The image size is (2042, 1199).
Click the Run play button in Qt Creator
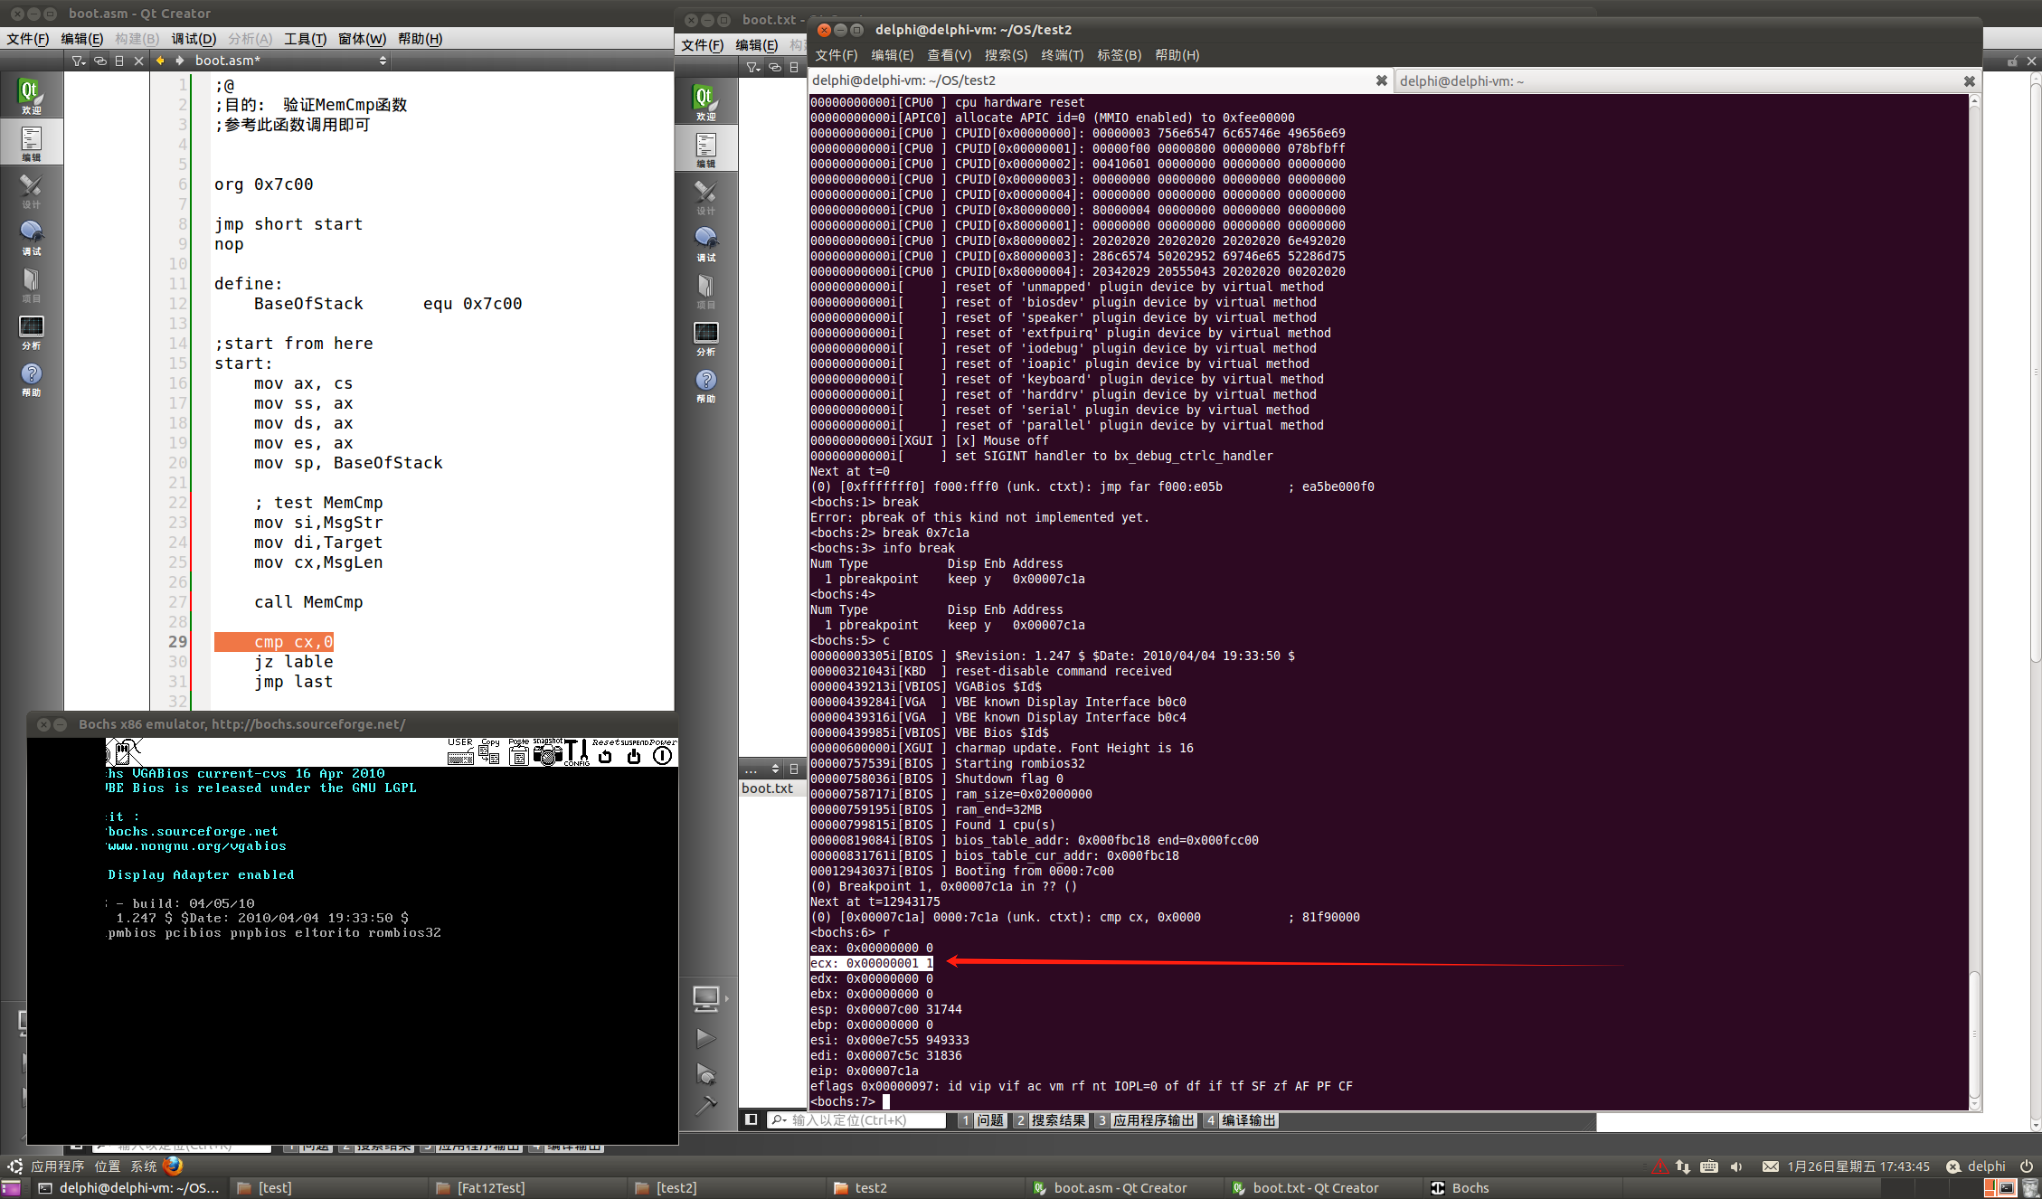[705, 1038]
